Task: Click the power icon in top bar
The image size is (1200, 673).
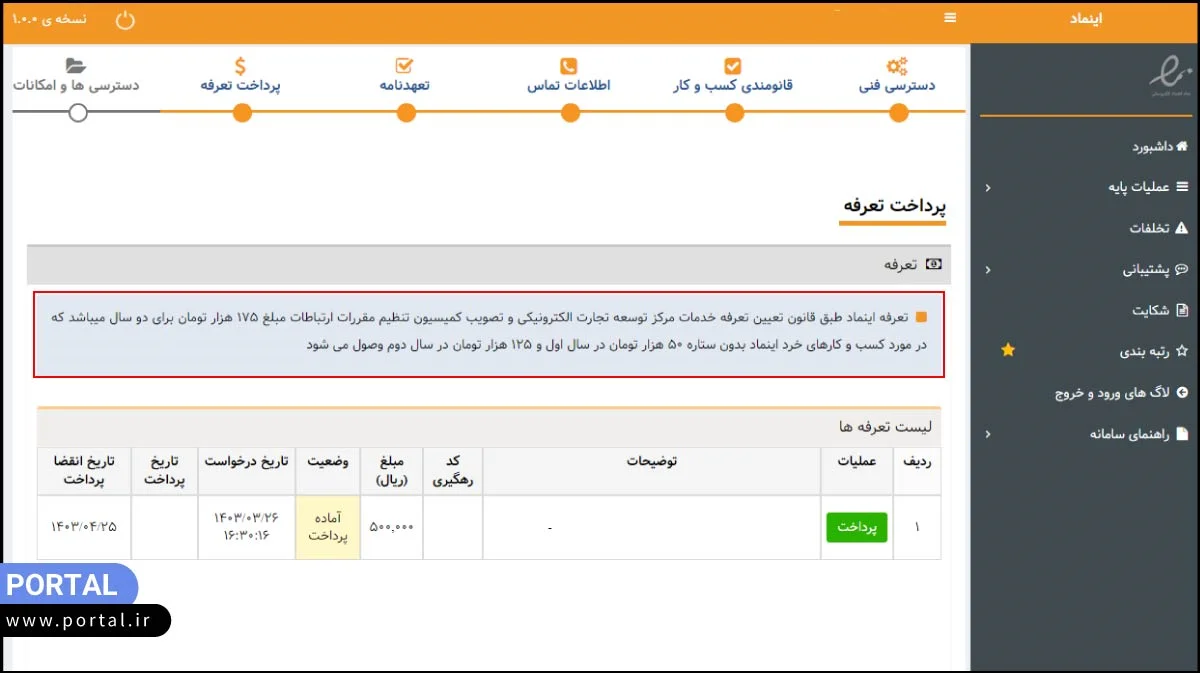Action: [x=125, y=17]
